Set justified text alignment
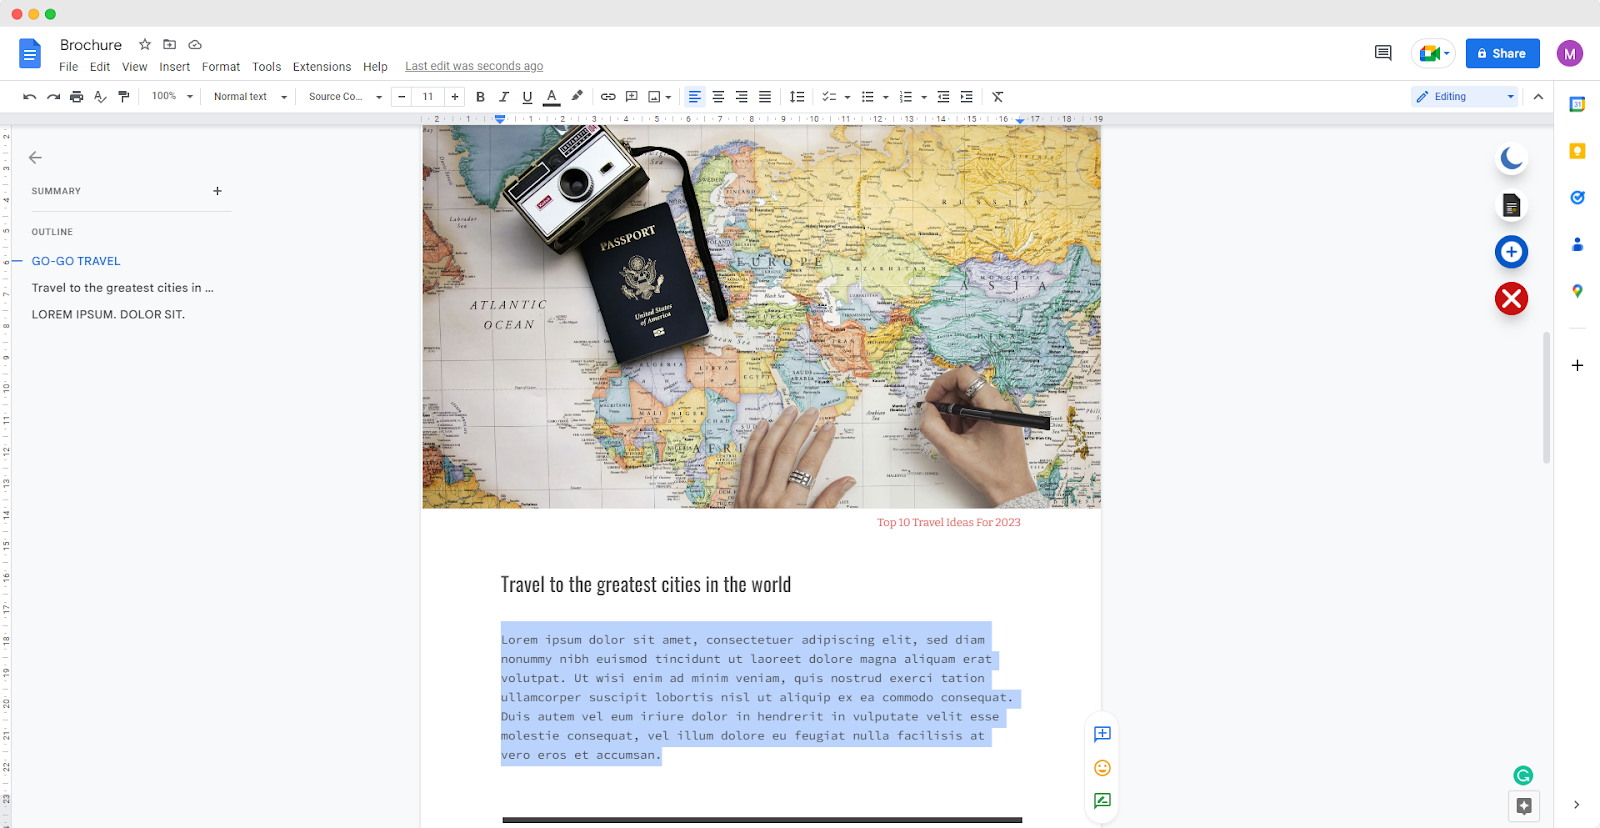Viewport: 1600px width, 828px height. [x=765, y=97]
